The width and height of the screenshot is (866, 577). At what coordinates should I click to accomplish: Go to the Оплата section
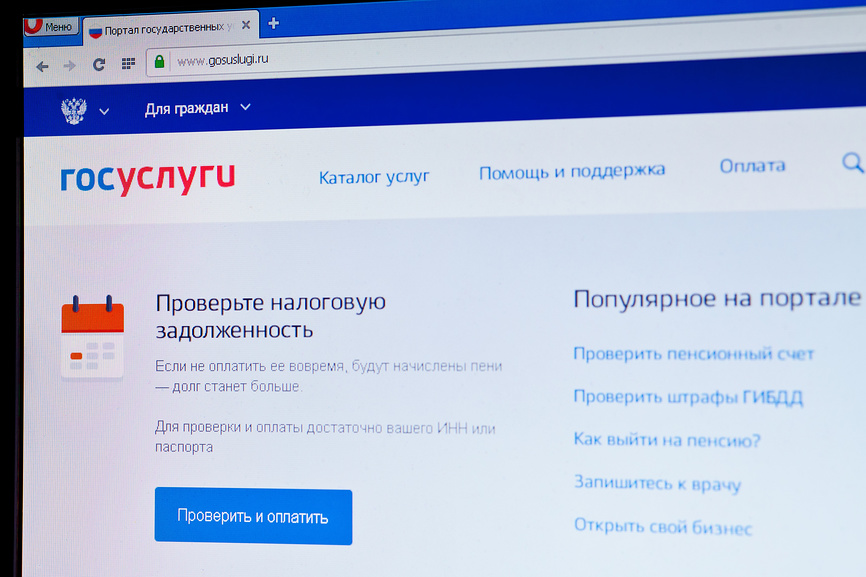752,166
